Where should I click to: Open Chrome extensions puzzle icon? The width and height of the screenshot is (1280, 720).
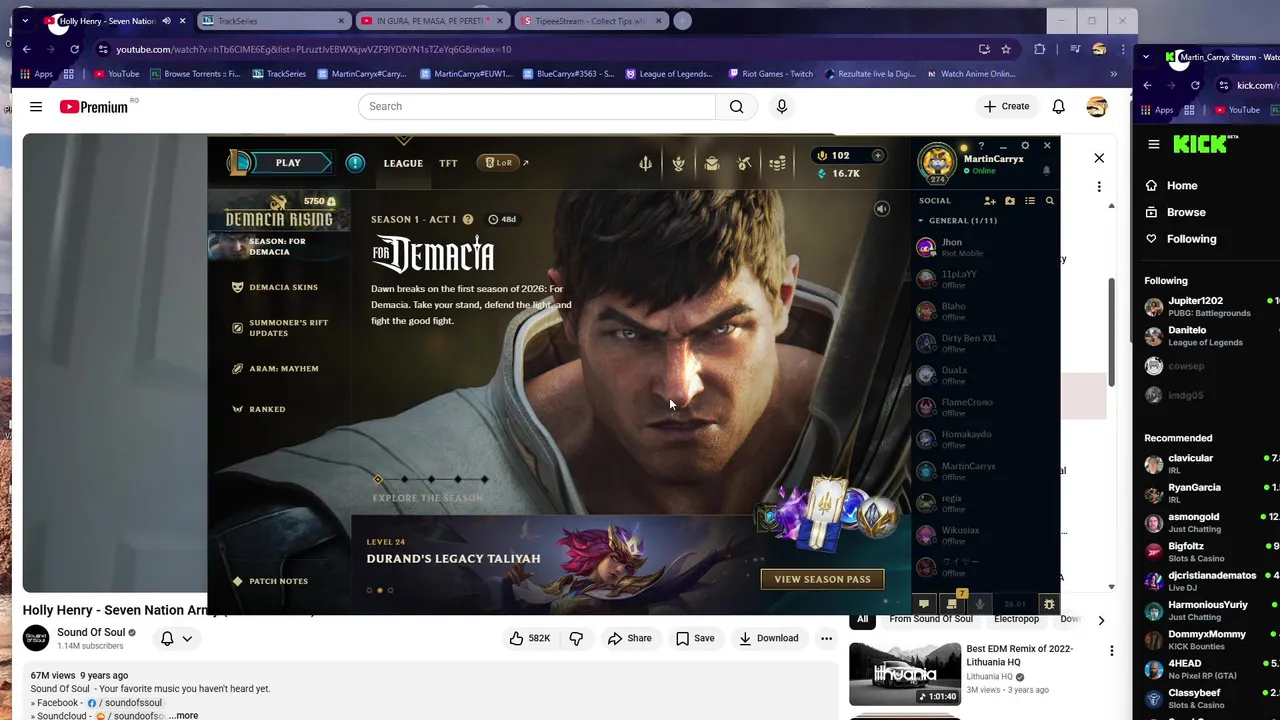(1040, 49)
